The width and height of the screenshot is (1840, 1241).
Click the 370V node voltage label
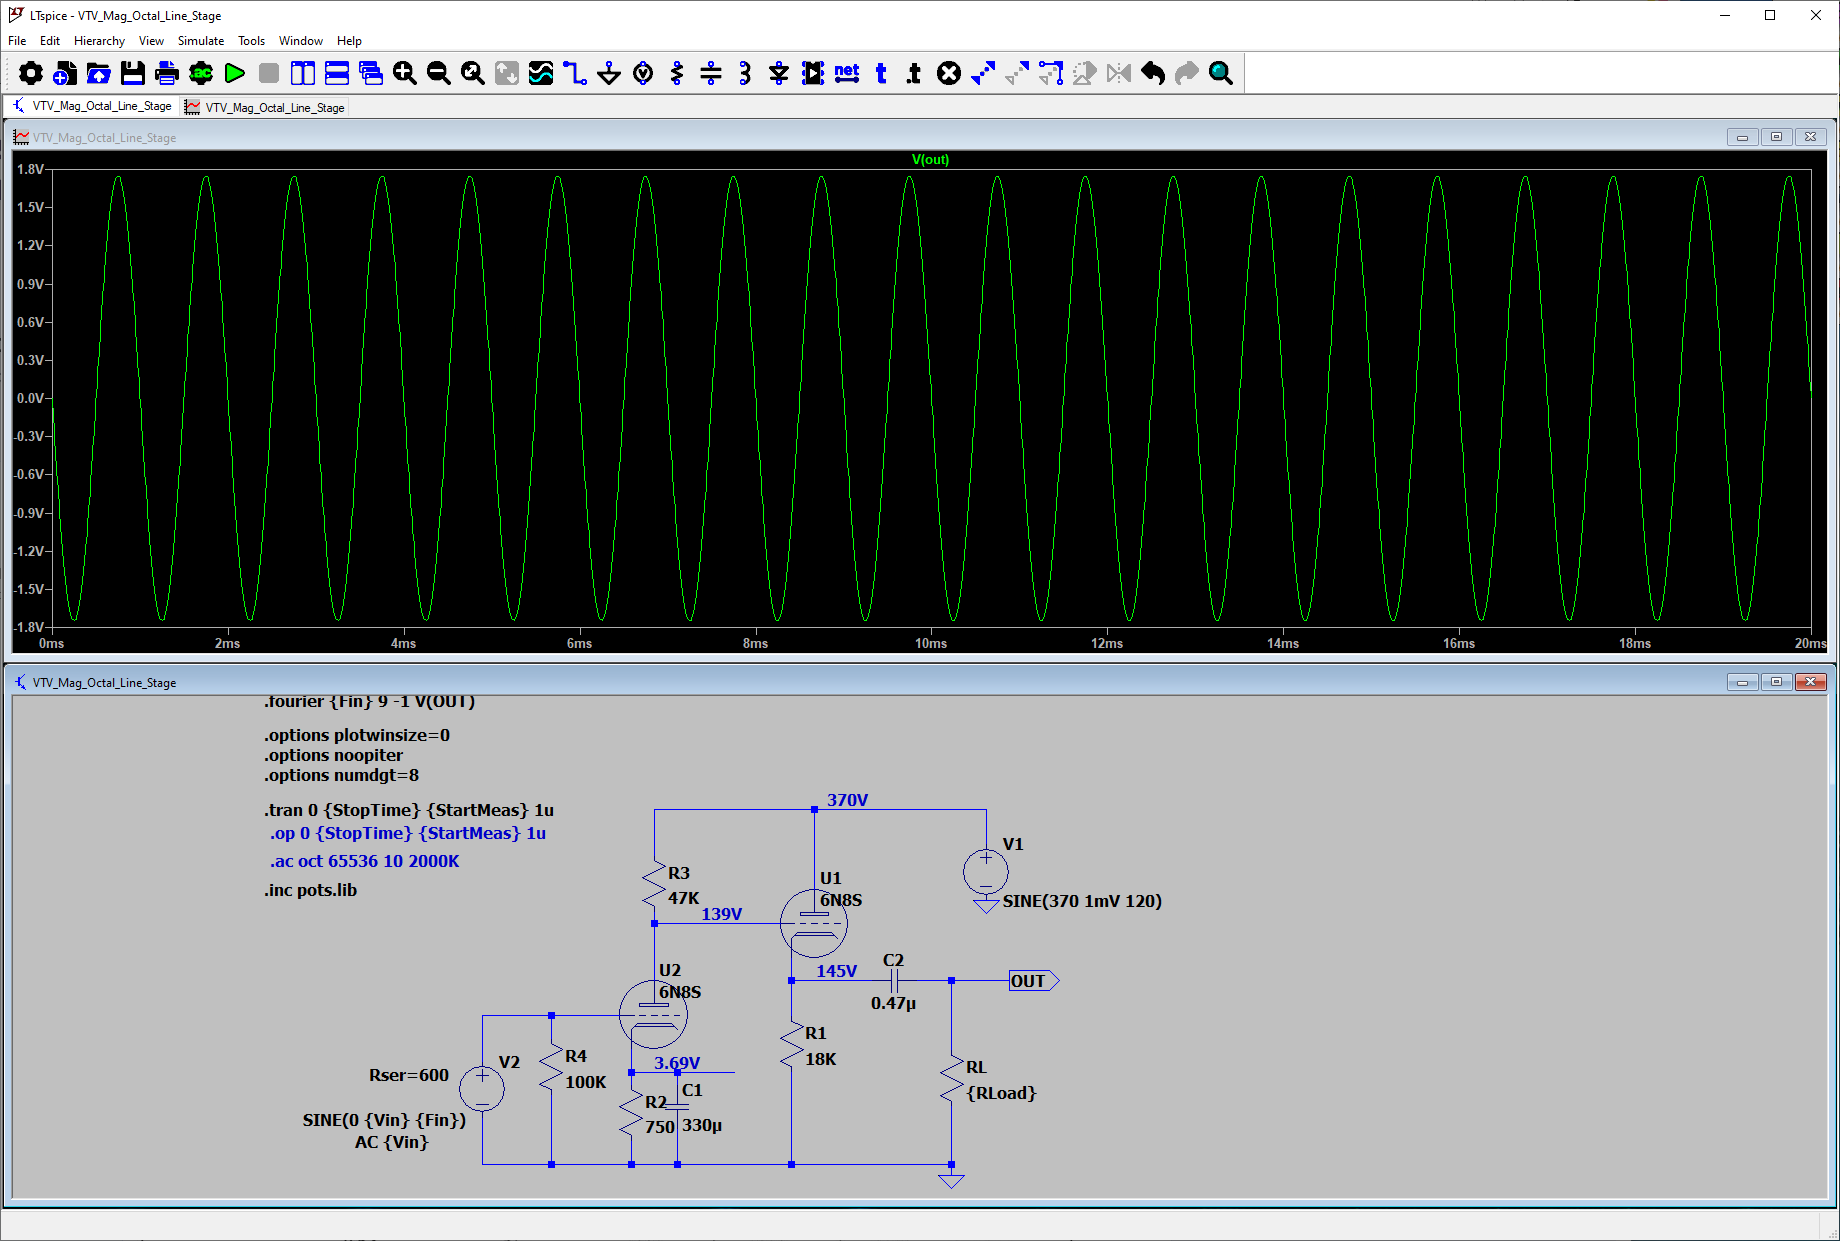pyautogui.click(x=847, y=800)
